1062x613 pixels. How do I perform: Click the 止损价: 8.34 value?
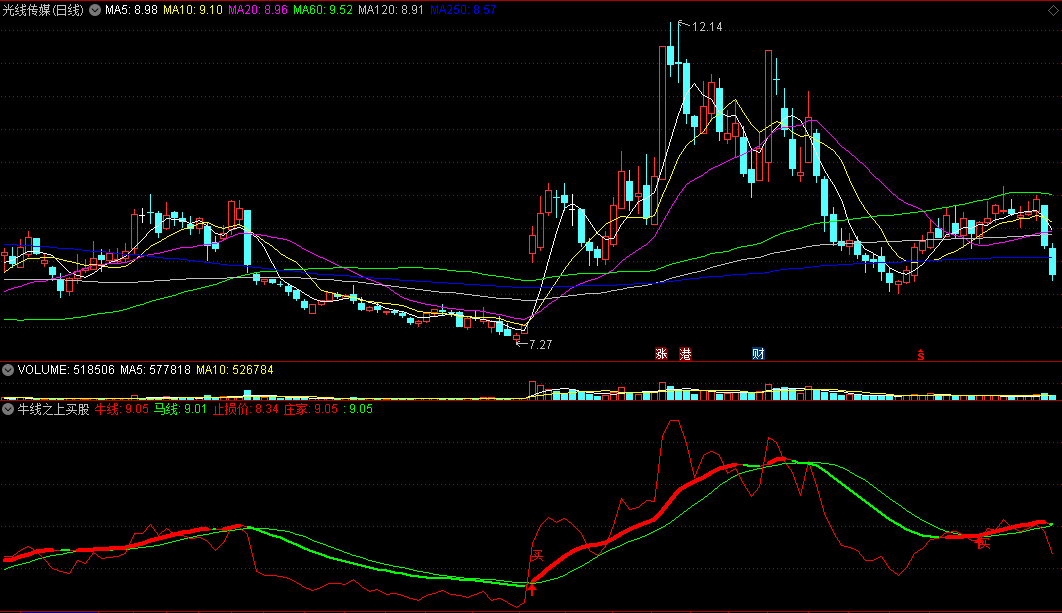click(245, 409)
